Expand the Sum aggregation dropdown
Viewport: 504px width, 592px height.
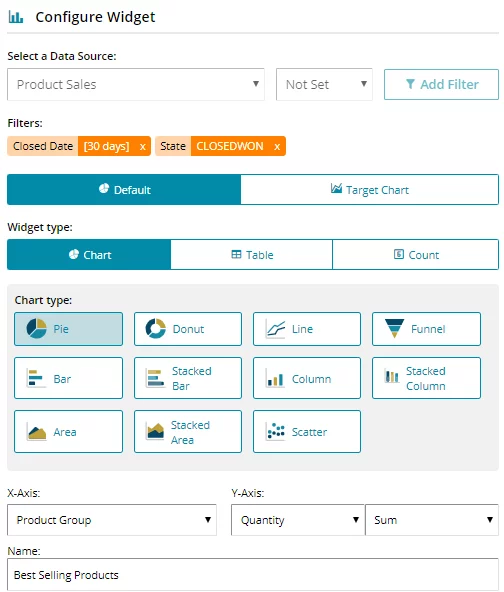(432, 520)
